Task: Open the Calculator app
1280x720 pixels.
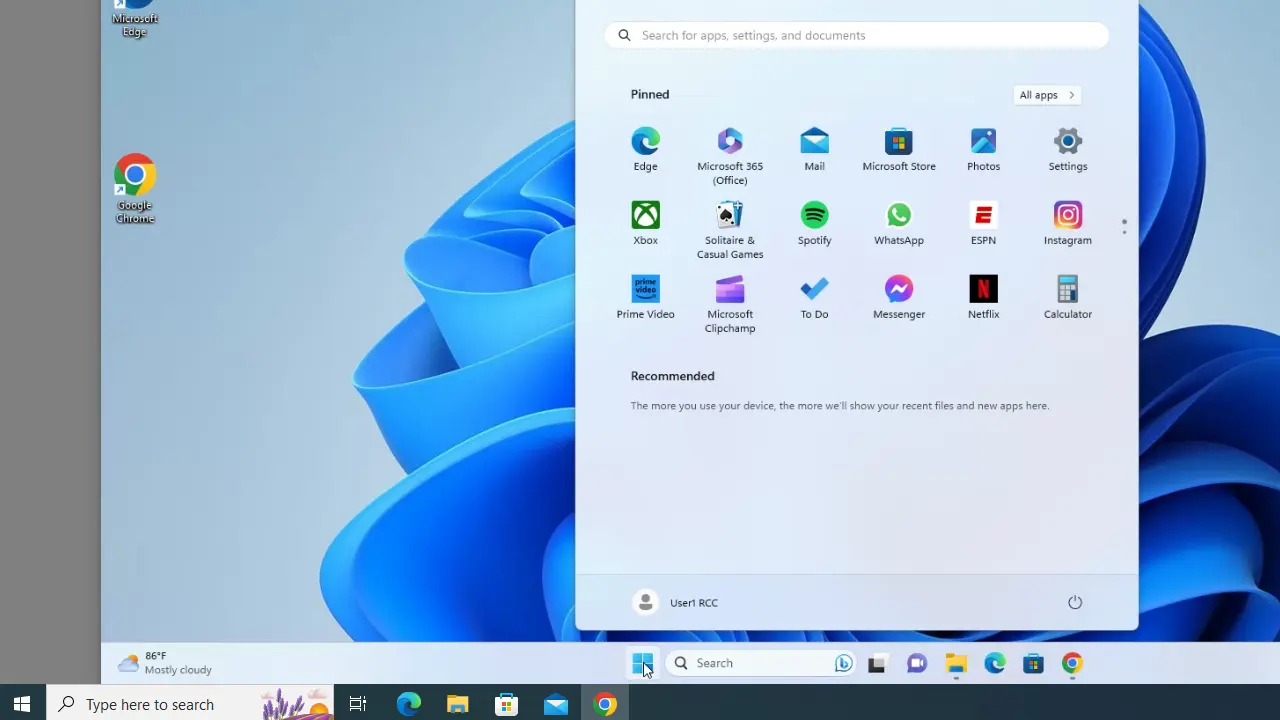Action: coord(1068,298)
